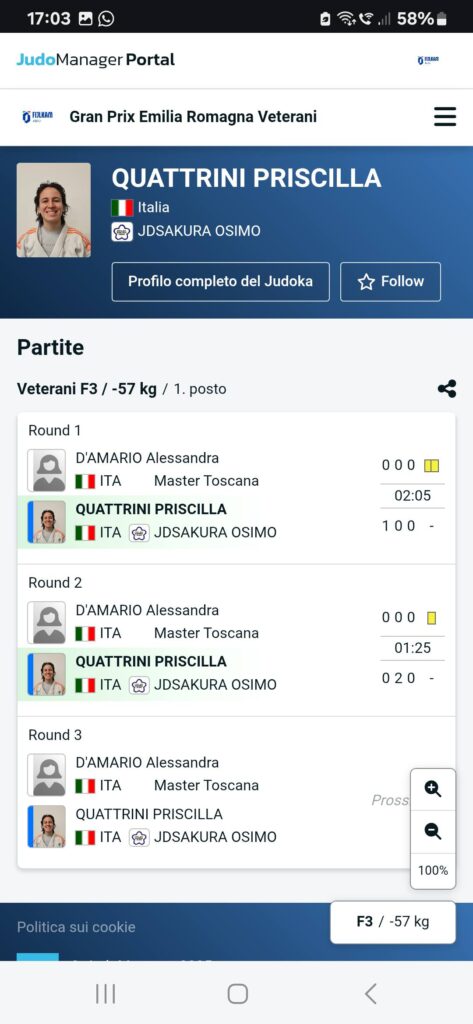Tap the federation logo at top right
Image resolution: width=473 pixels, height=1024 pixels.
click(x=428, y=60)
